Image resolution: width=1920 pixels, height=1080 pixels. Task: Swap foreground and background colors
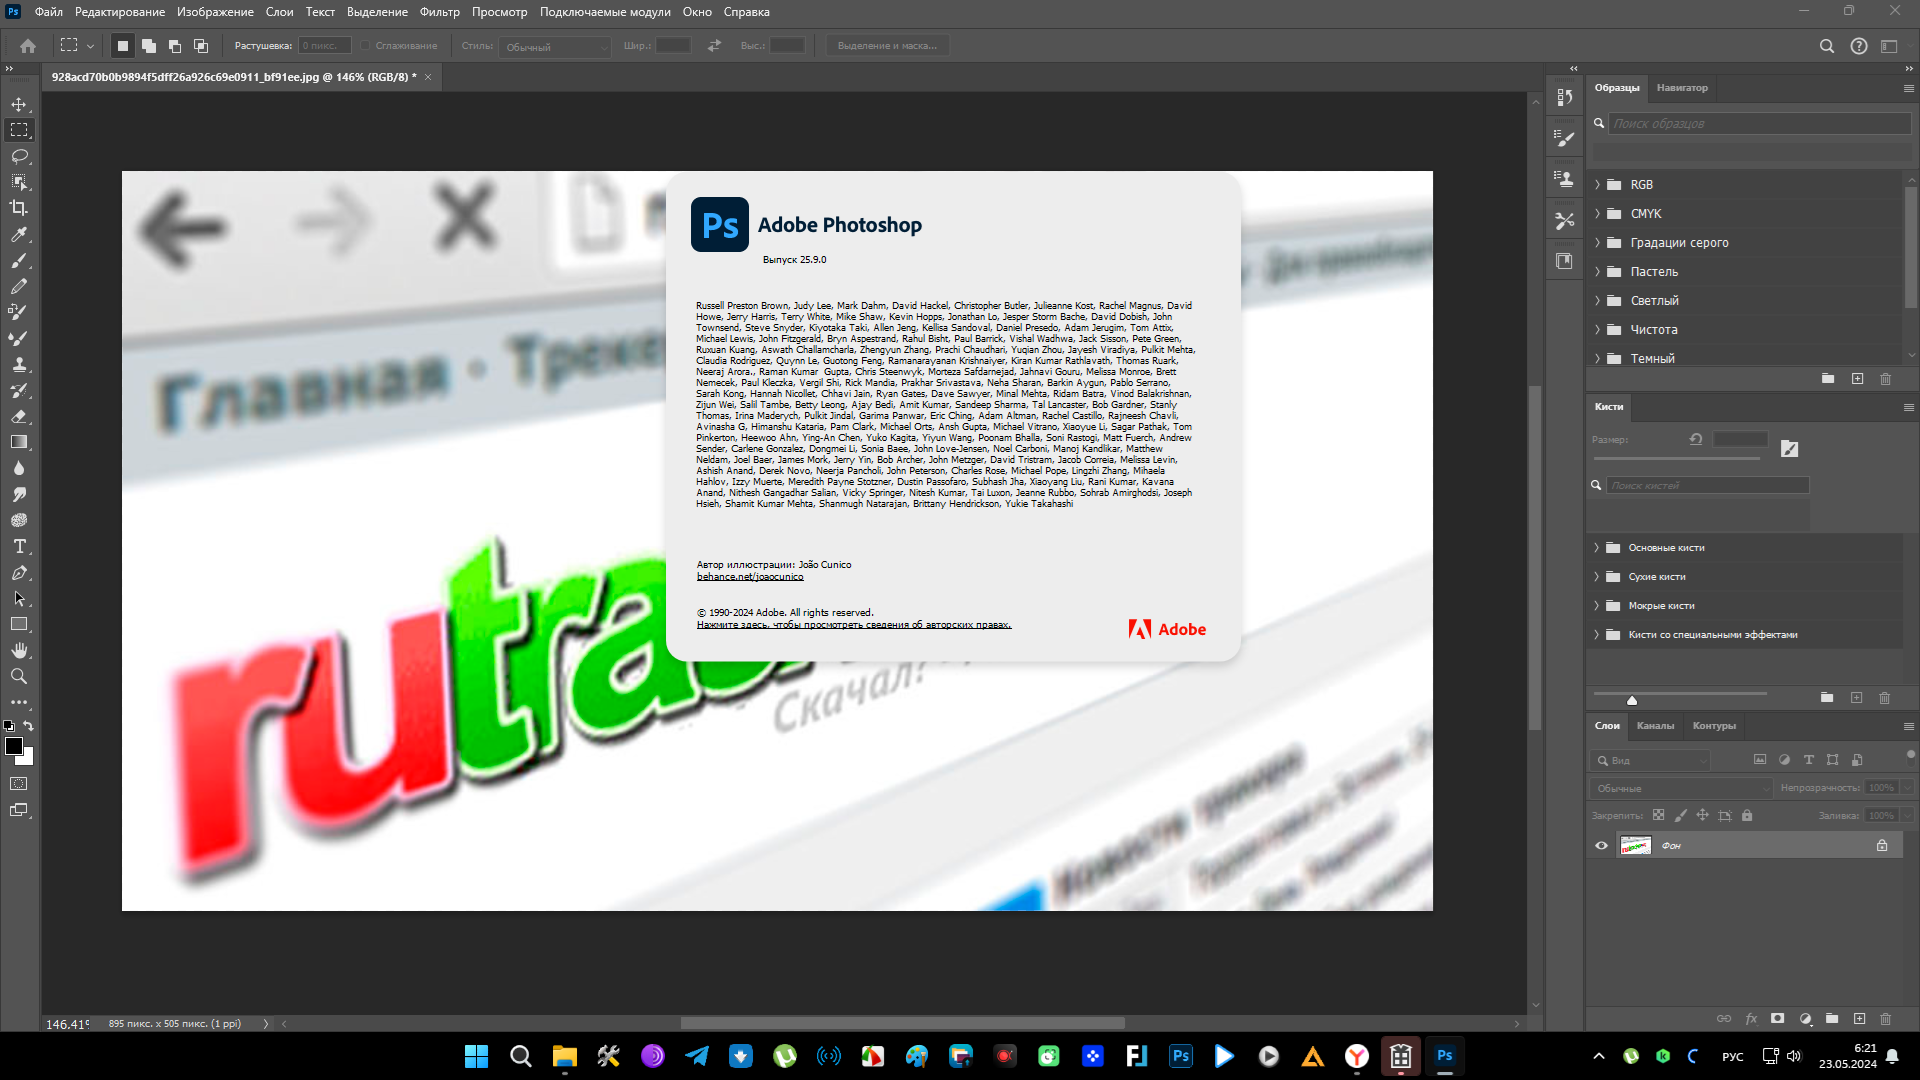(x=29, y=726)
